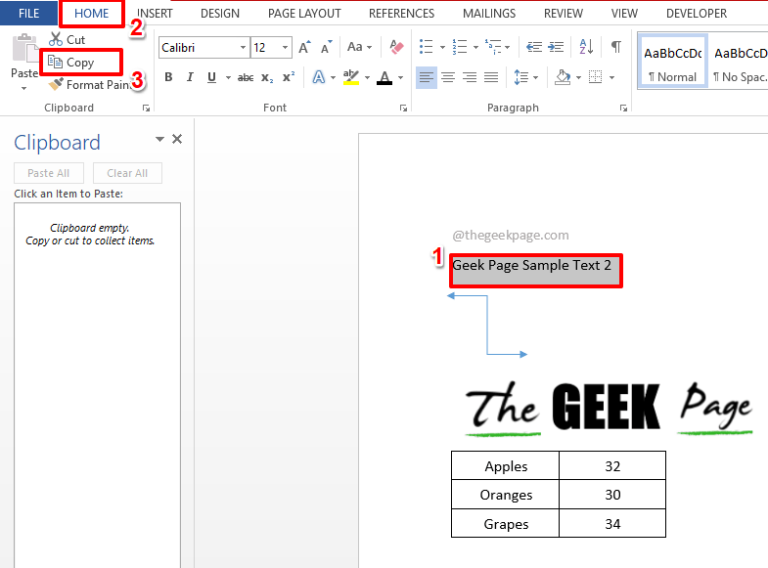
Task: Grow font size with larger A
Action: (304, 47)
